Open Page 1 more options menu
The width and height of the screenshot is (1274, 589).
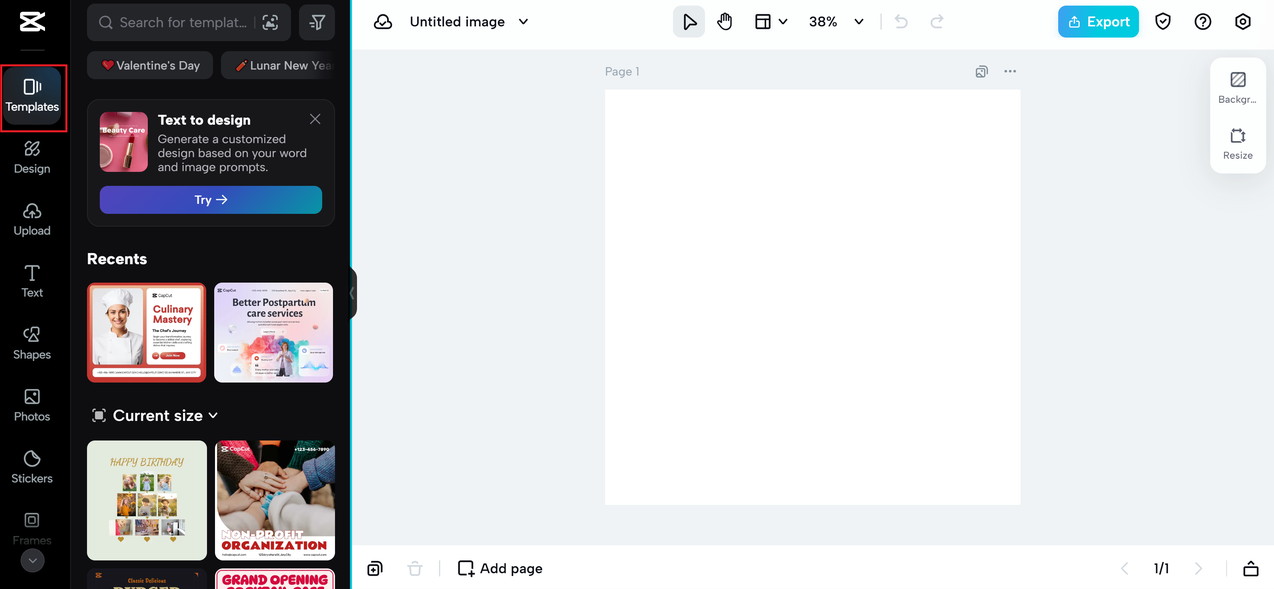click(x=1010, y=72)
